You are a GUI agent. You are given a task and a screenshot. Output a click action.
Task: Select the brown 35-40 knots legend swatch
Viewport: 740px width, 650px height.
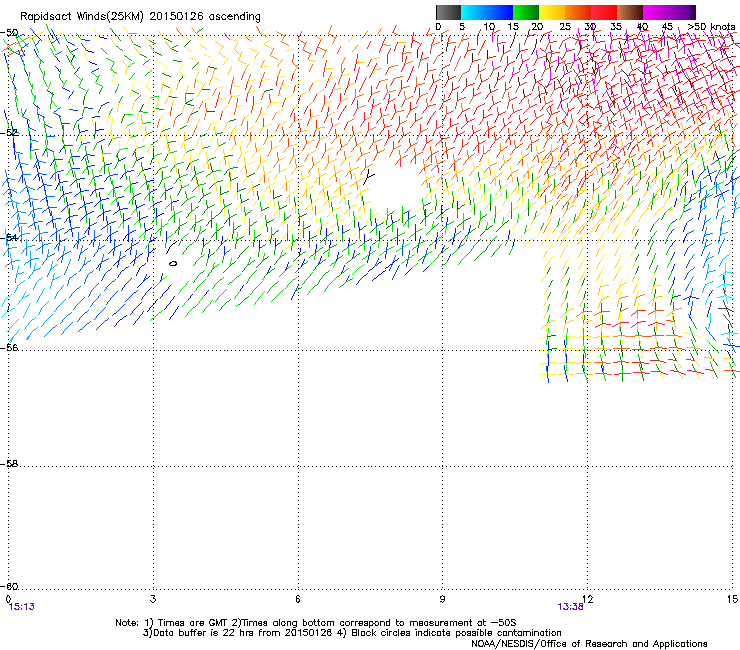pos(630,12)
